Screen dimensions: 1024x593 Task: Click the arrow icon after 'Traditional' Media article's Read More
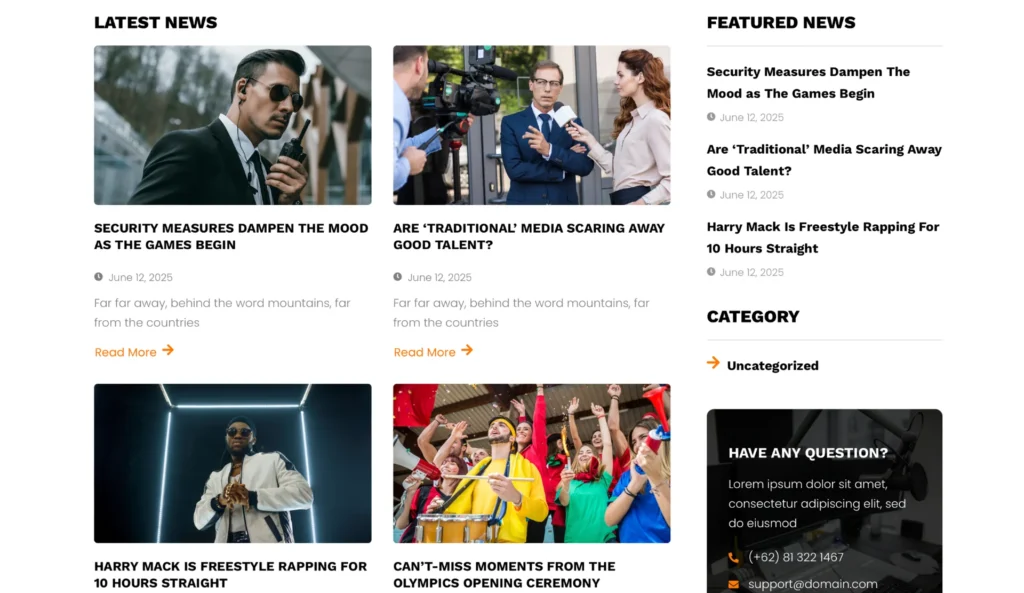(467, 350)
